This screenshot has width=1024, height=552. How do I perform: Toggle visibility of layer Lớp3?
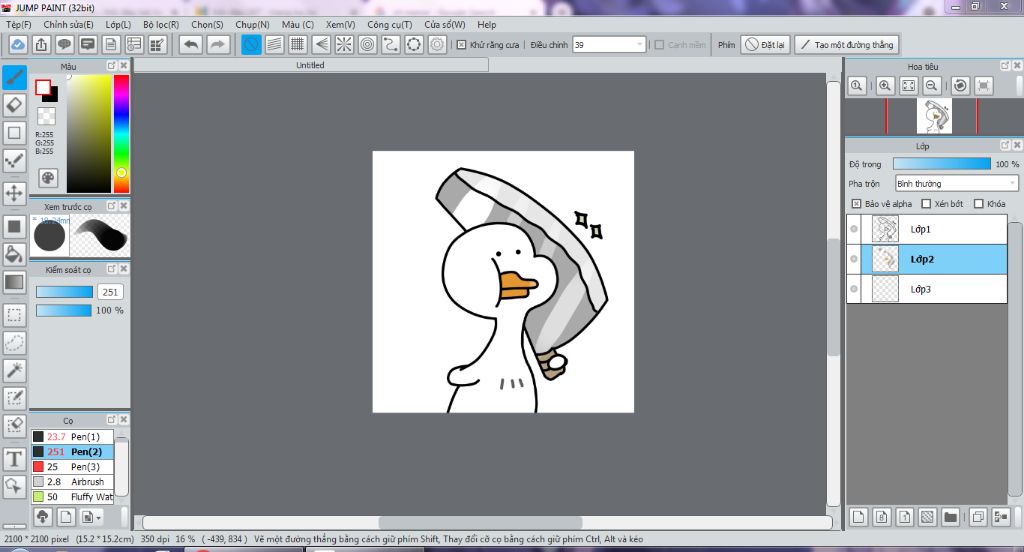coord(854,289)
